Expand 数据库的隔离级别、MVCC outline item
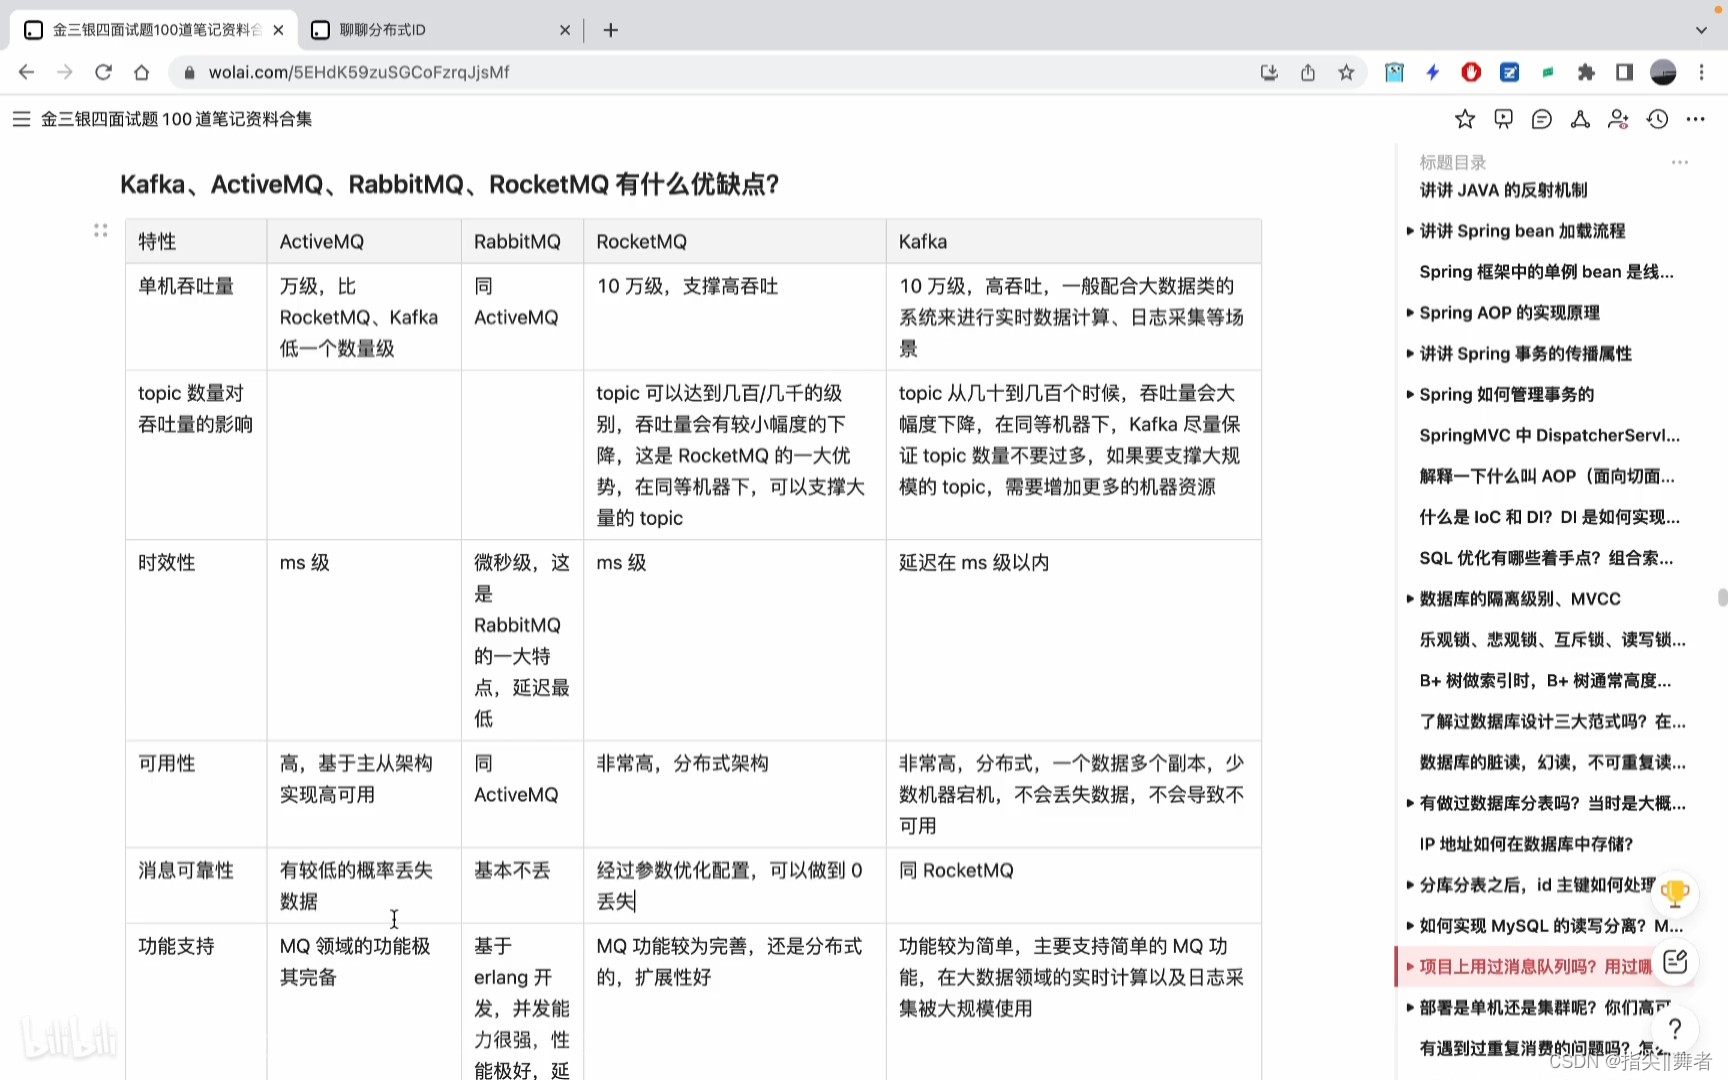 click(1410, 599)
